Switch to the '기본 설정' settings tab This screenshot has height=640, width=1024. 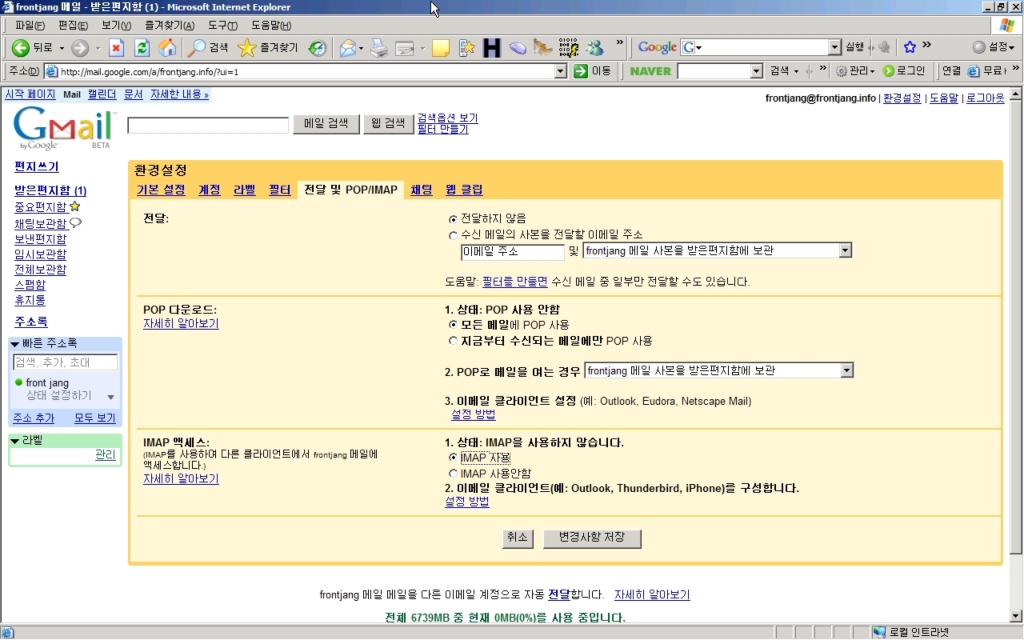161,190
